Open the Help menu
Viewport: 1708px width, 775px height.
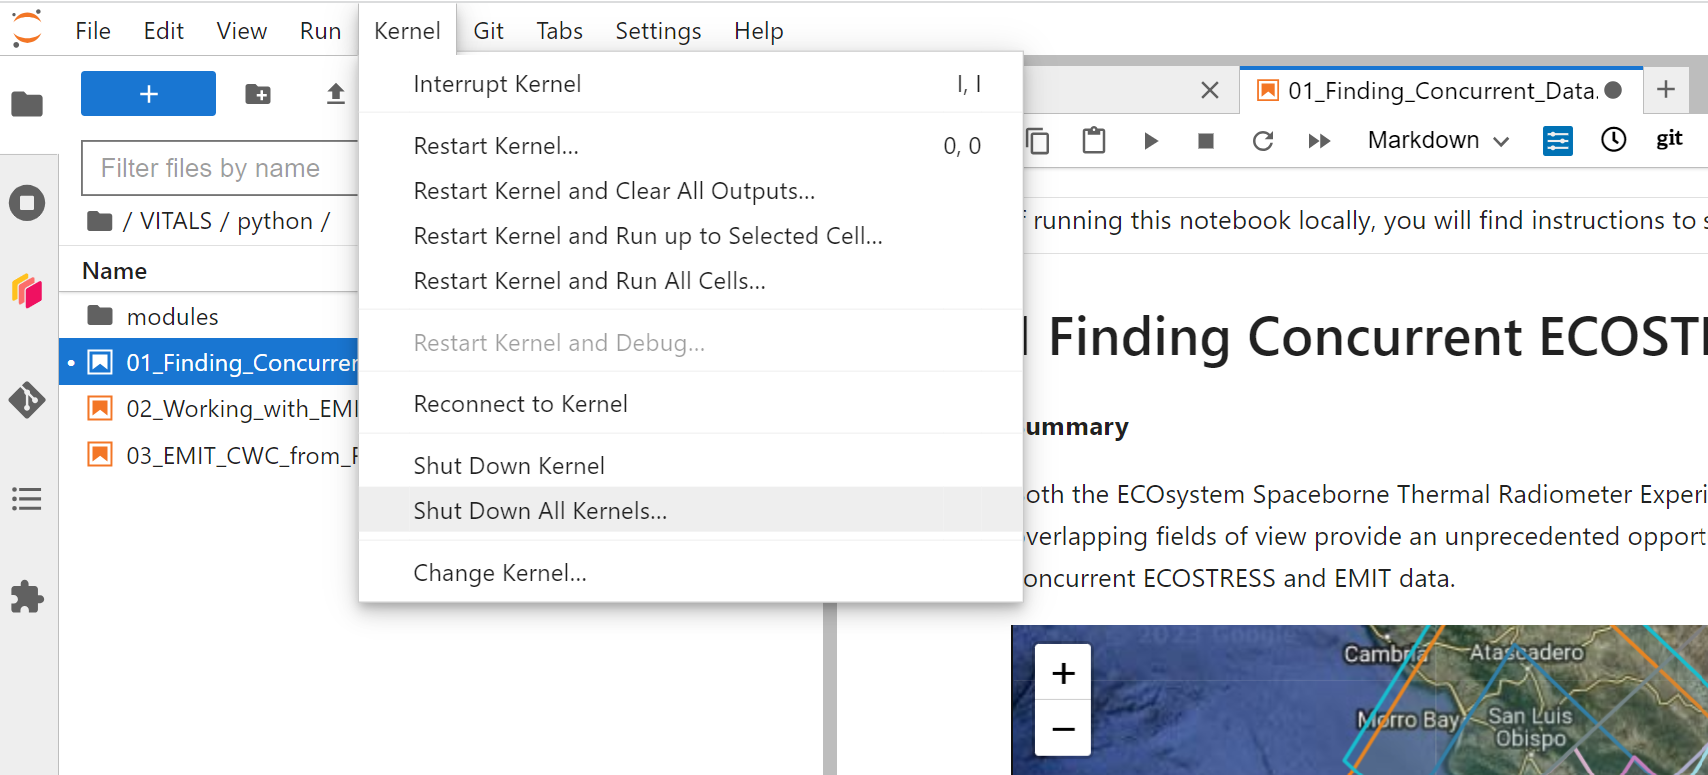tap(759, 31)
